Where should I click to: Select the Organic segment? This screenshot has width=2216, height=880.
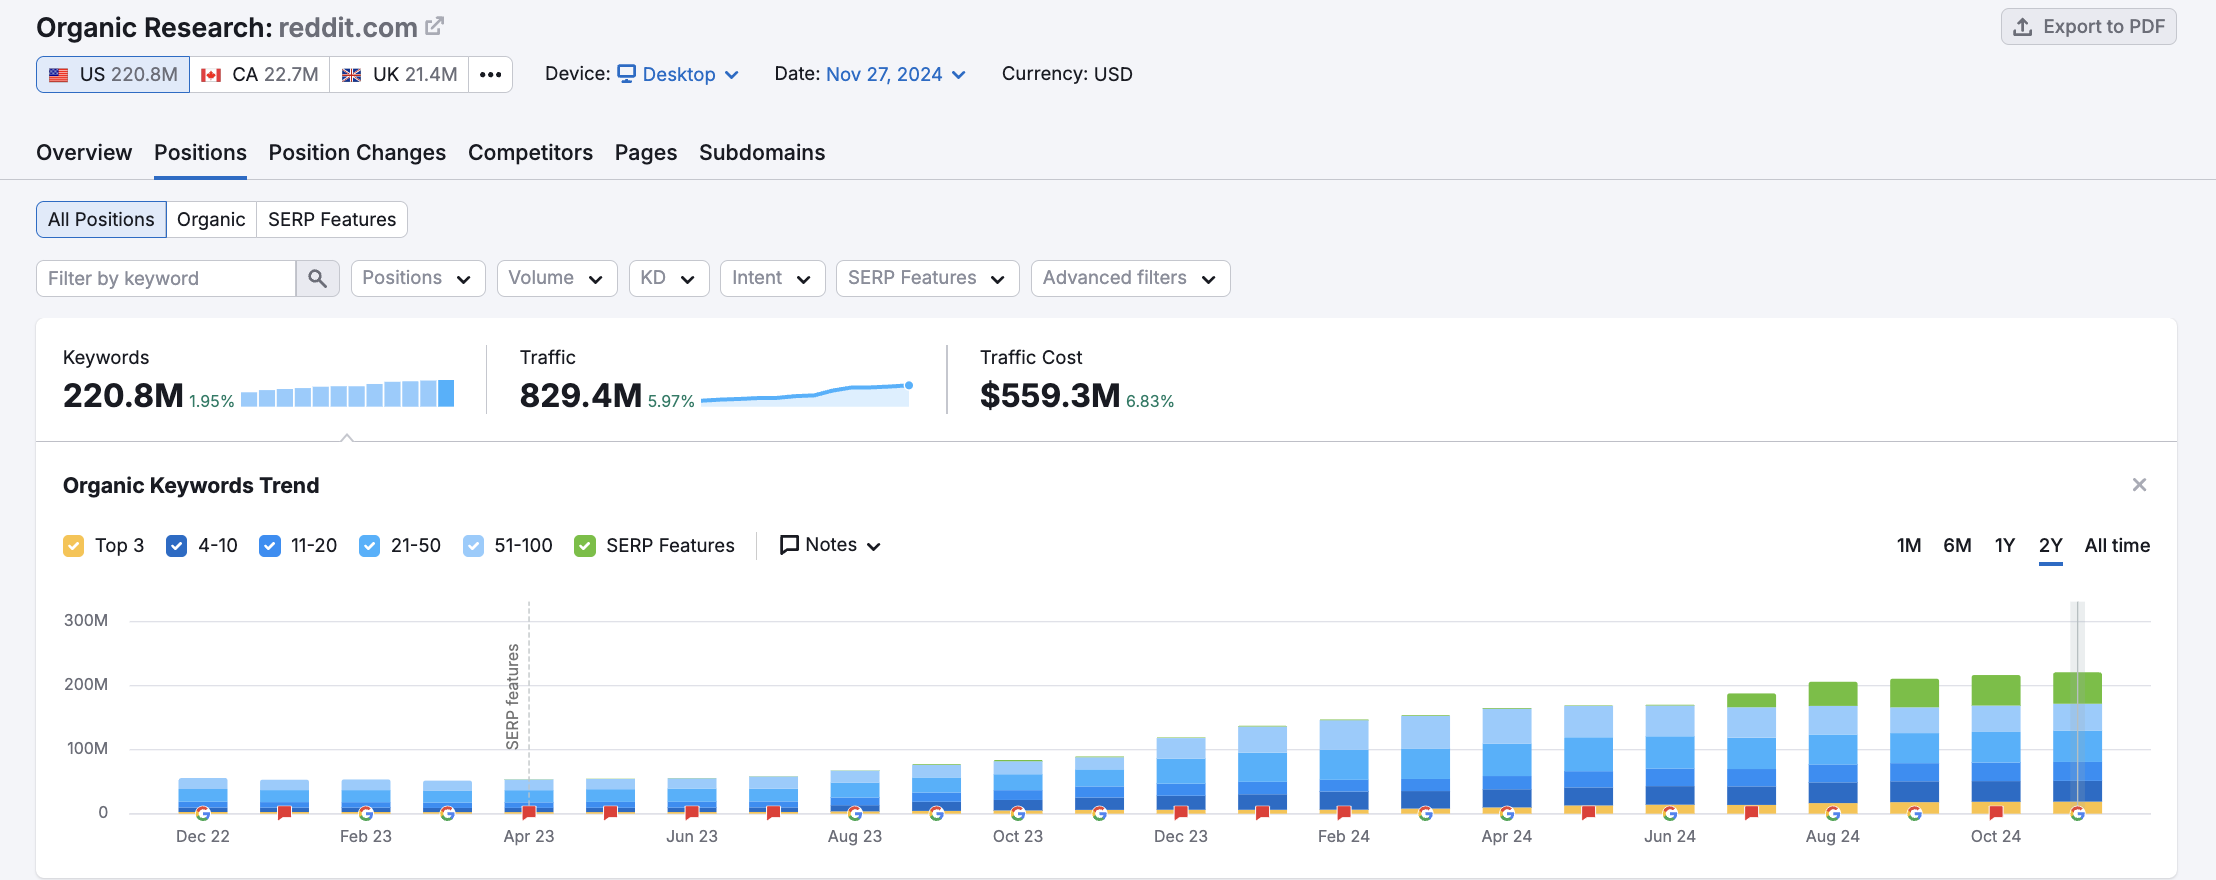(211, 219)
